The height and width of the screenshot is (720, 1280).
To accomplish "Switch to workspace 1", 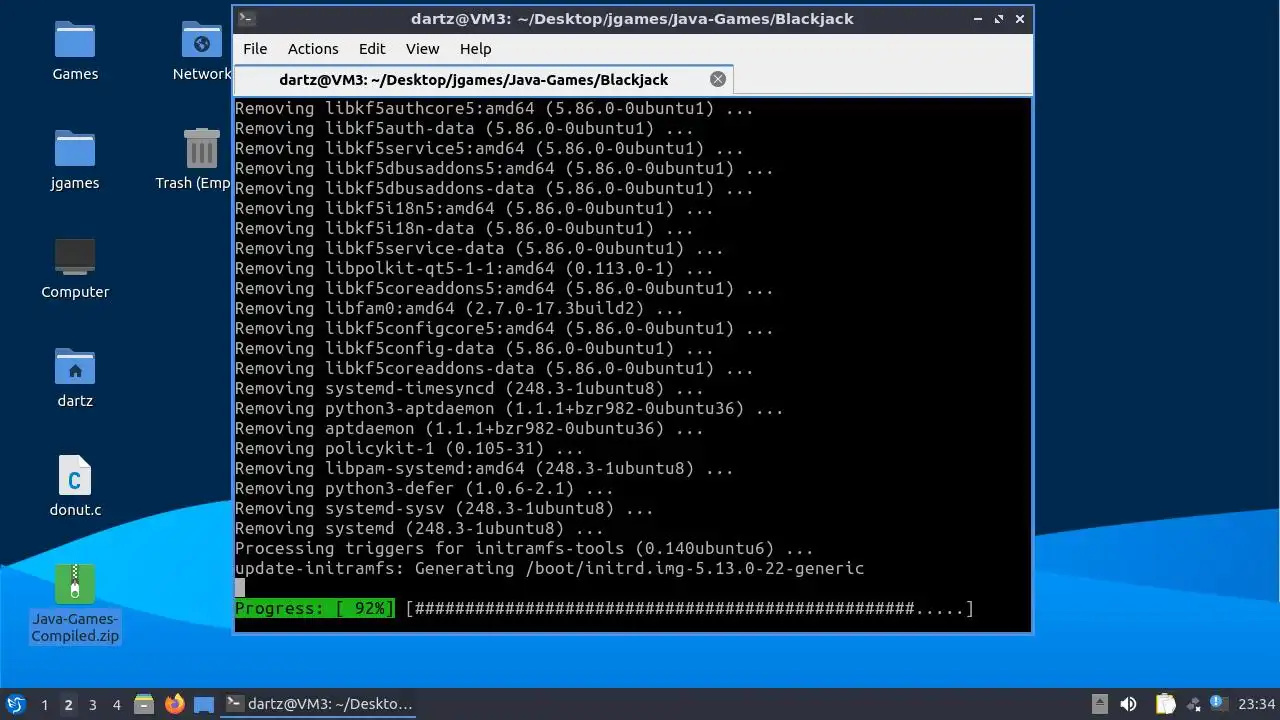I will (x=44, y=705).
